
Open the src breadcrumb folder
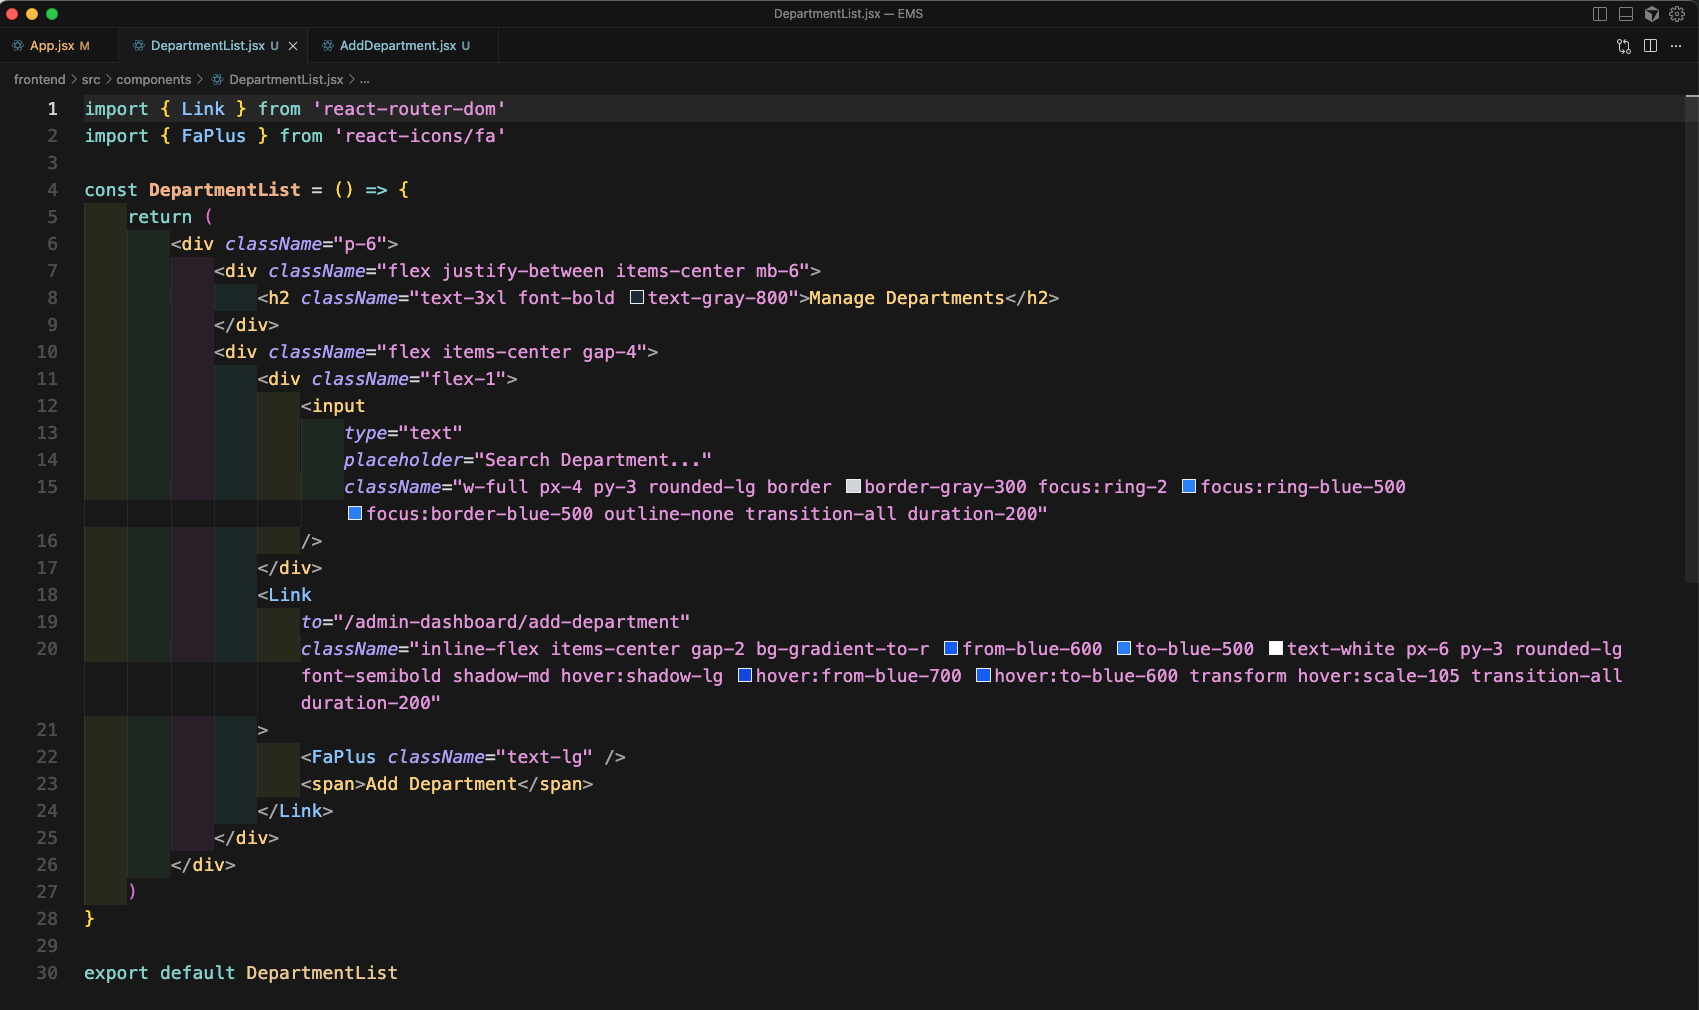click(91, 80)
